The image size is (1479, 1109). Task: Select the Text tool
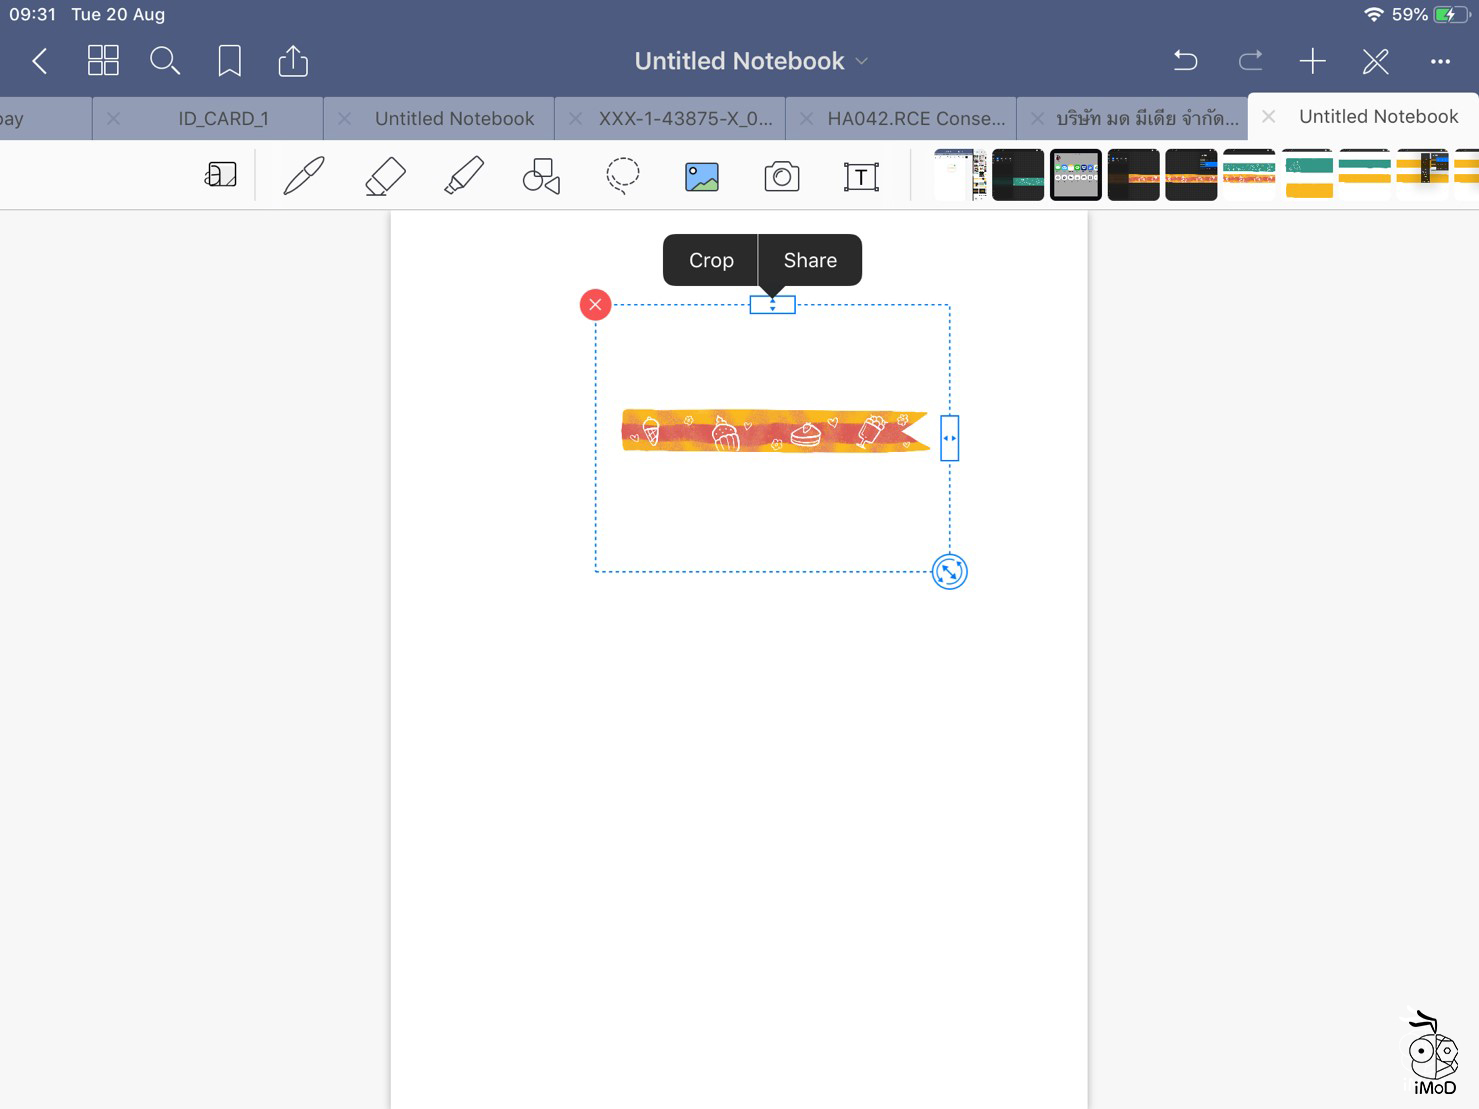pyautogui.click(x=860, y=175)
